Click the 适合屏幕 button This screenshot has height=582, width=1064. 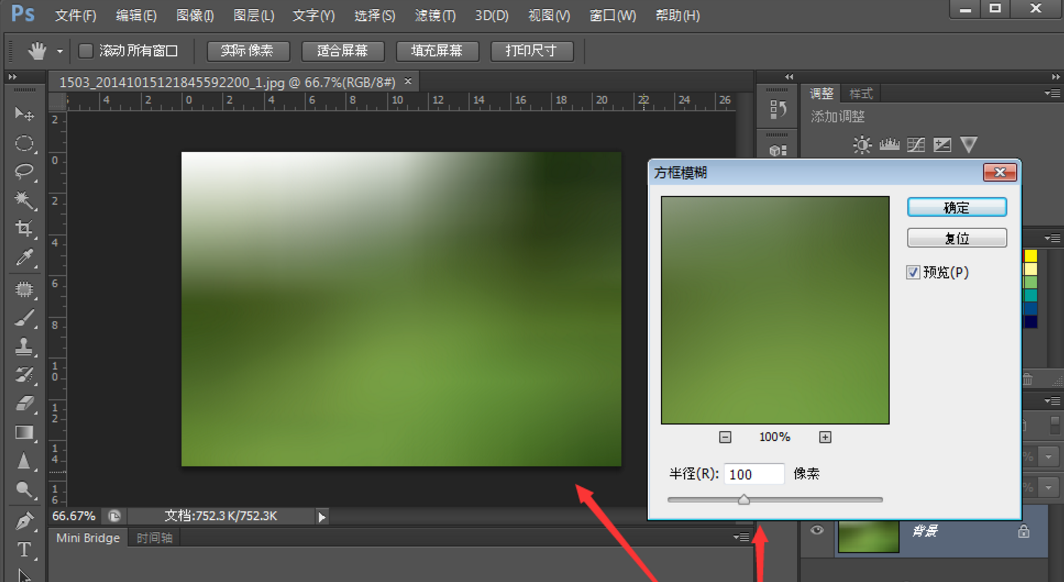tap(343, 51)
